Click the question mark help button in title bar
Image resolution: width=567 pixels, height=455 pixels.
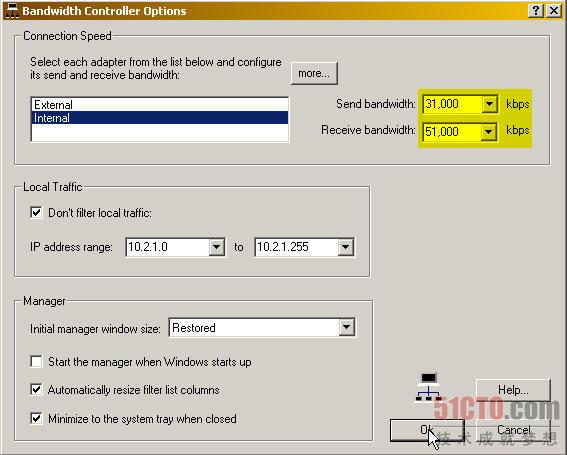(536, 10)
